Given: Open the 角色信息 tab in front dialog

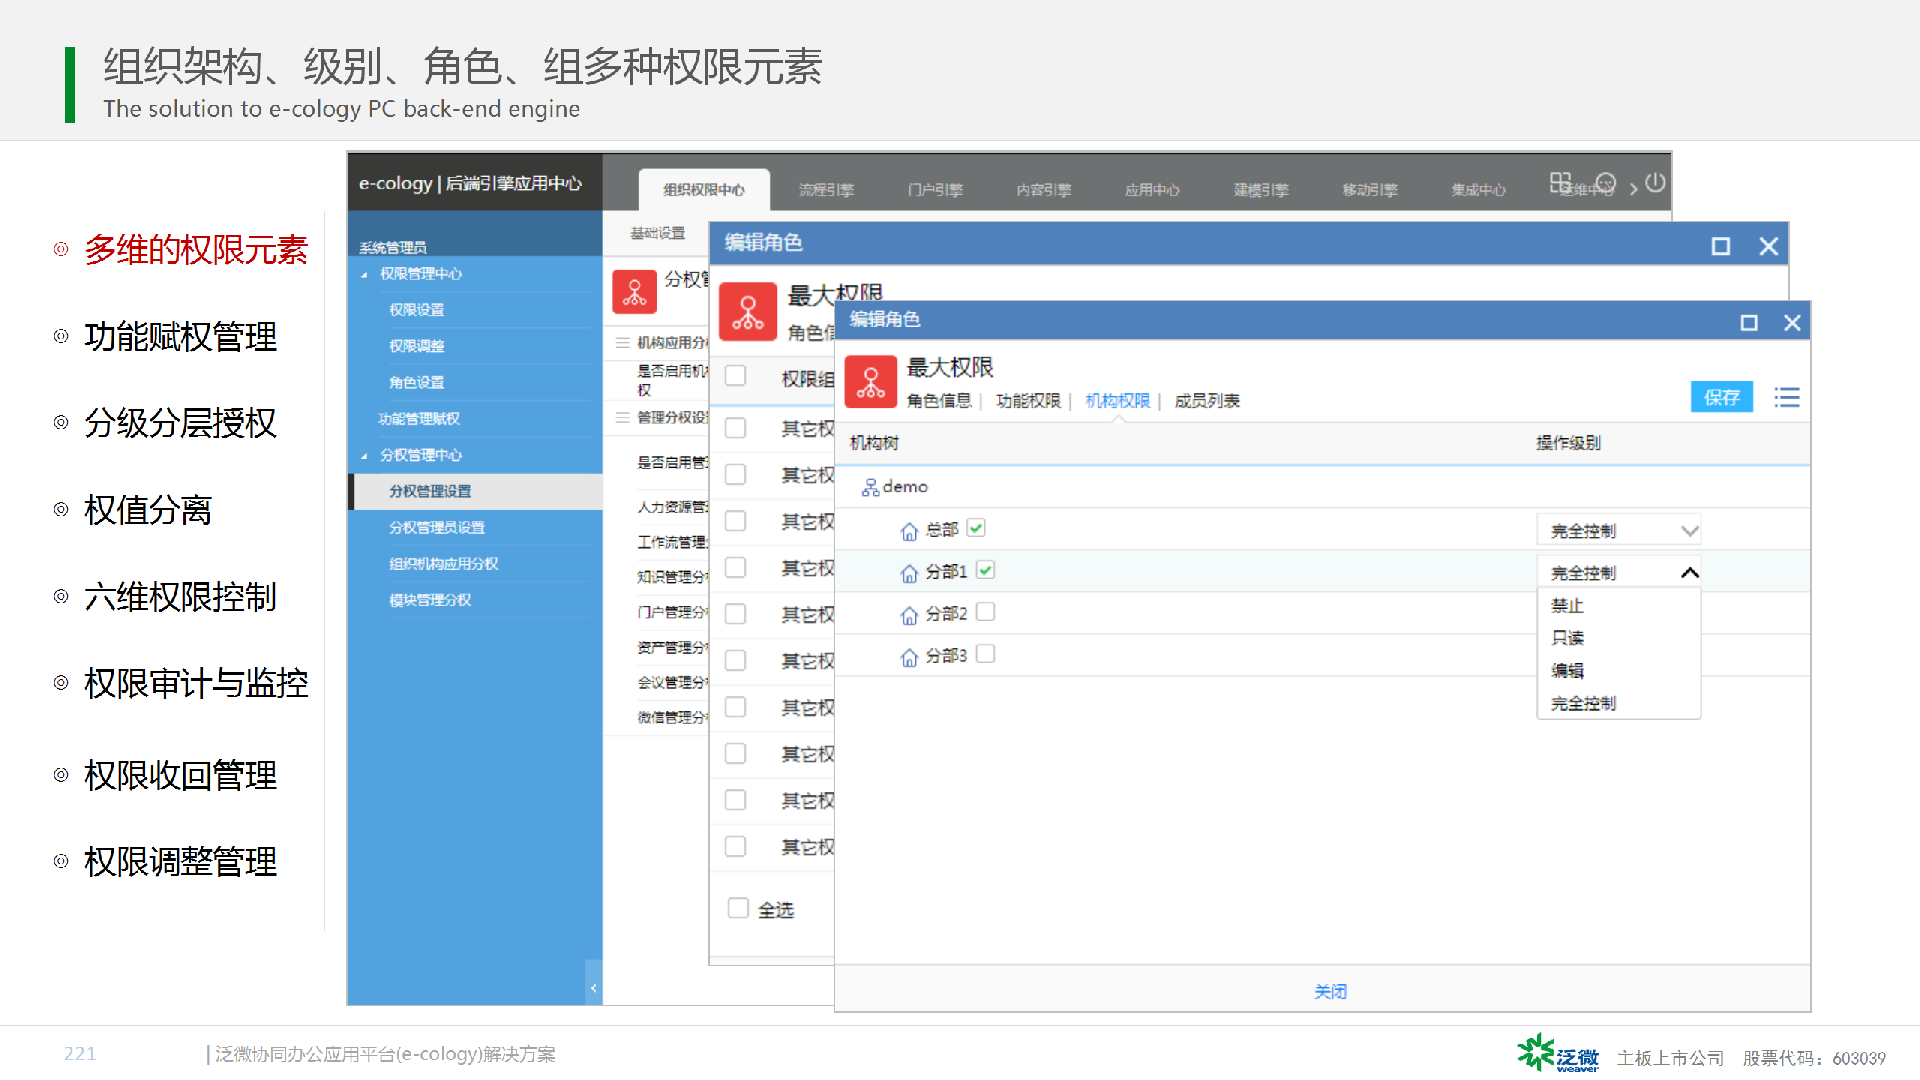Looking at the screenshot, I should pyautogui.click(x=939, y=401).
